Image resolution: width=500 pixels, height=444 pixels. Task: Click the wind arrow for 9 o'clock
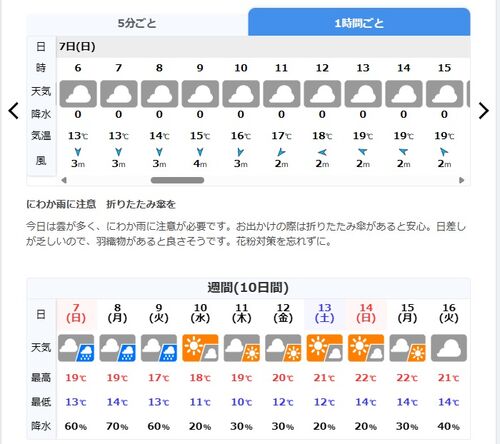(200, 152)
